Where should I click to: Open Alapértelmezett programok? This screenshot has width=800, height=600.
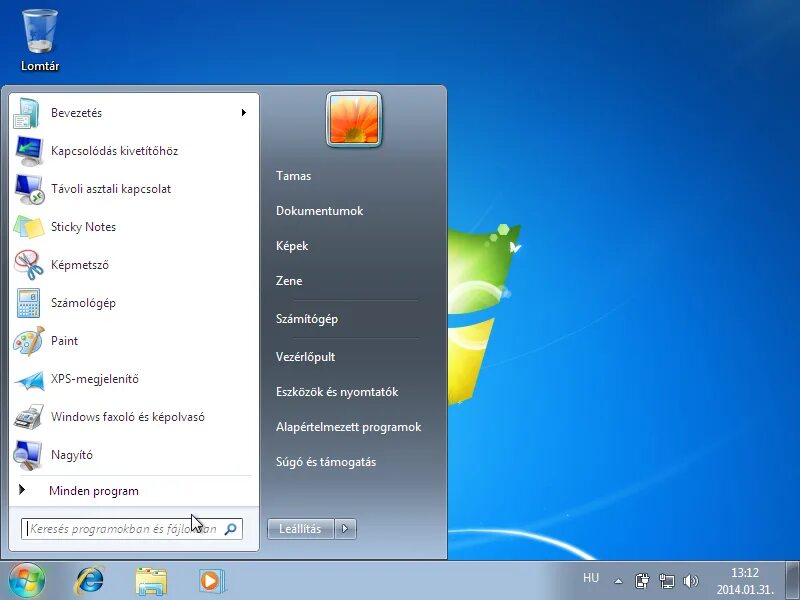tap(348, 427)
